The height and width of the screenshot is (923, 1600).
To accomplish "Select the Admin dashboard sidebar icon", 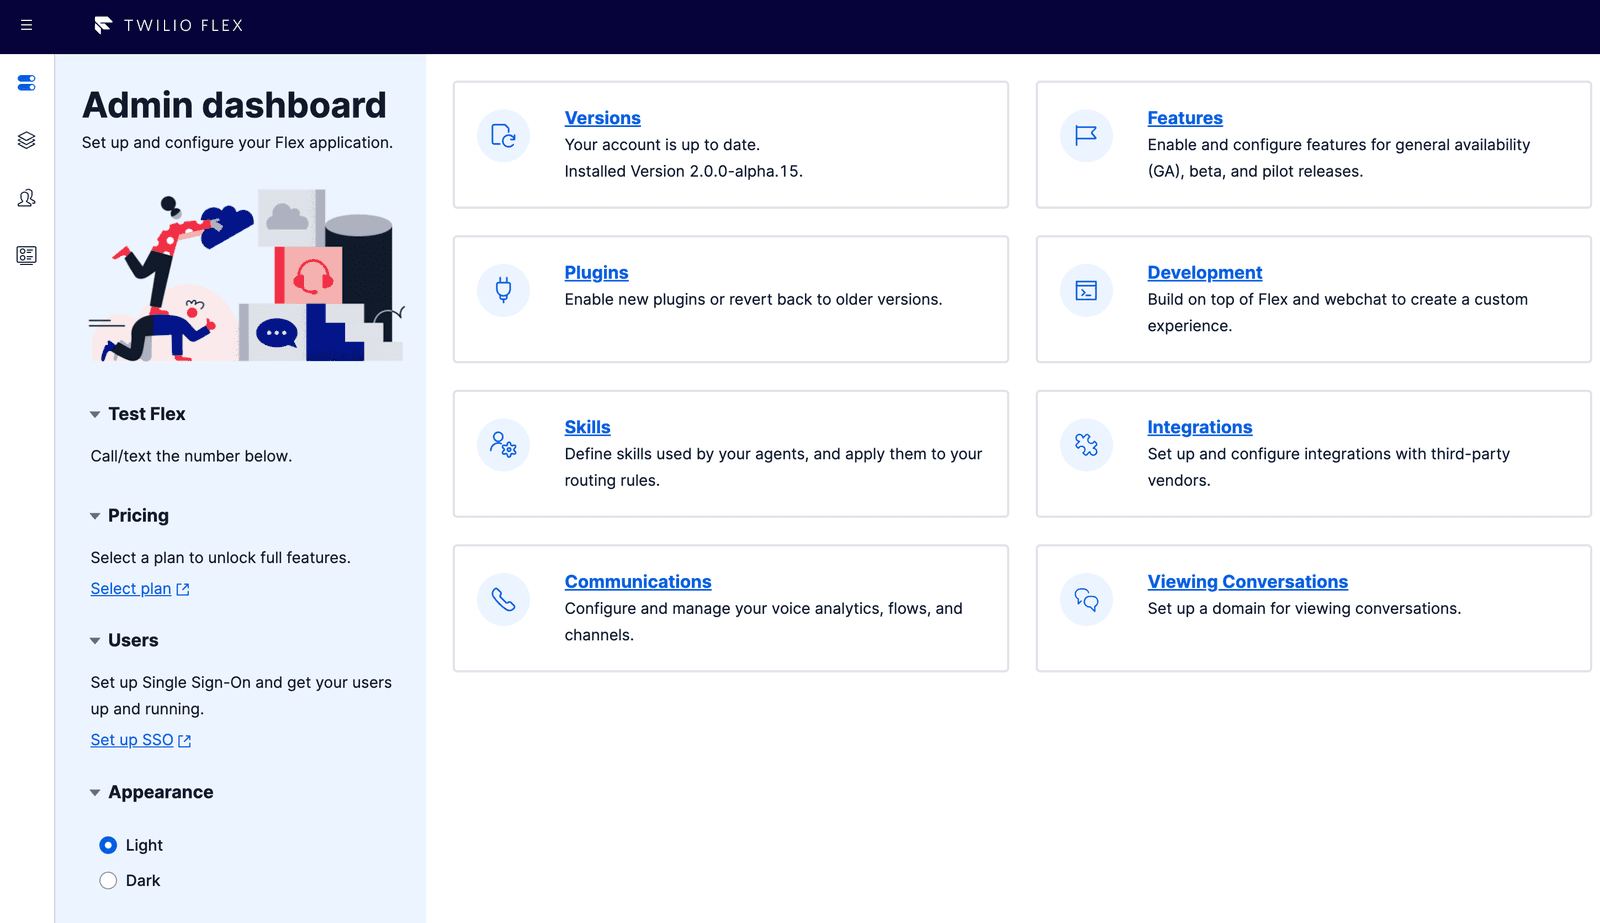I will coord(26,83).
